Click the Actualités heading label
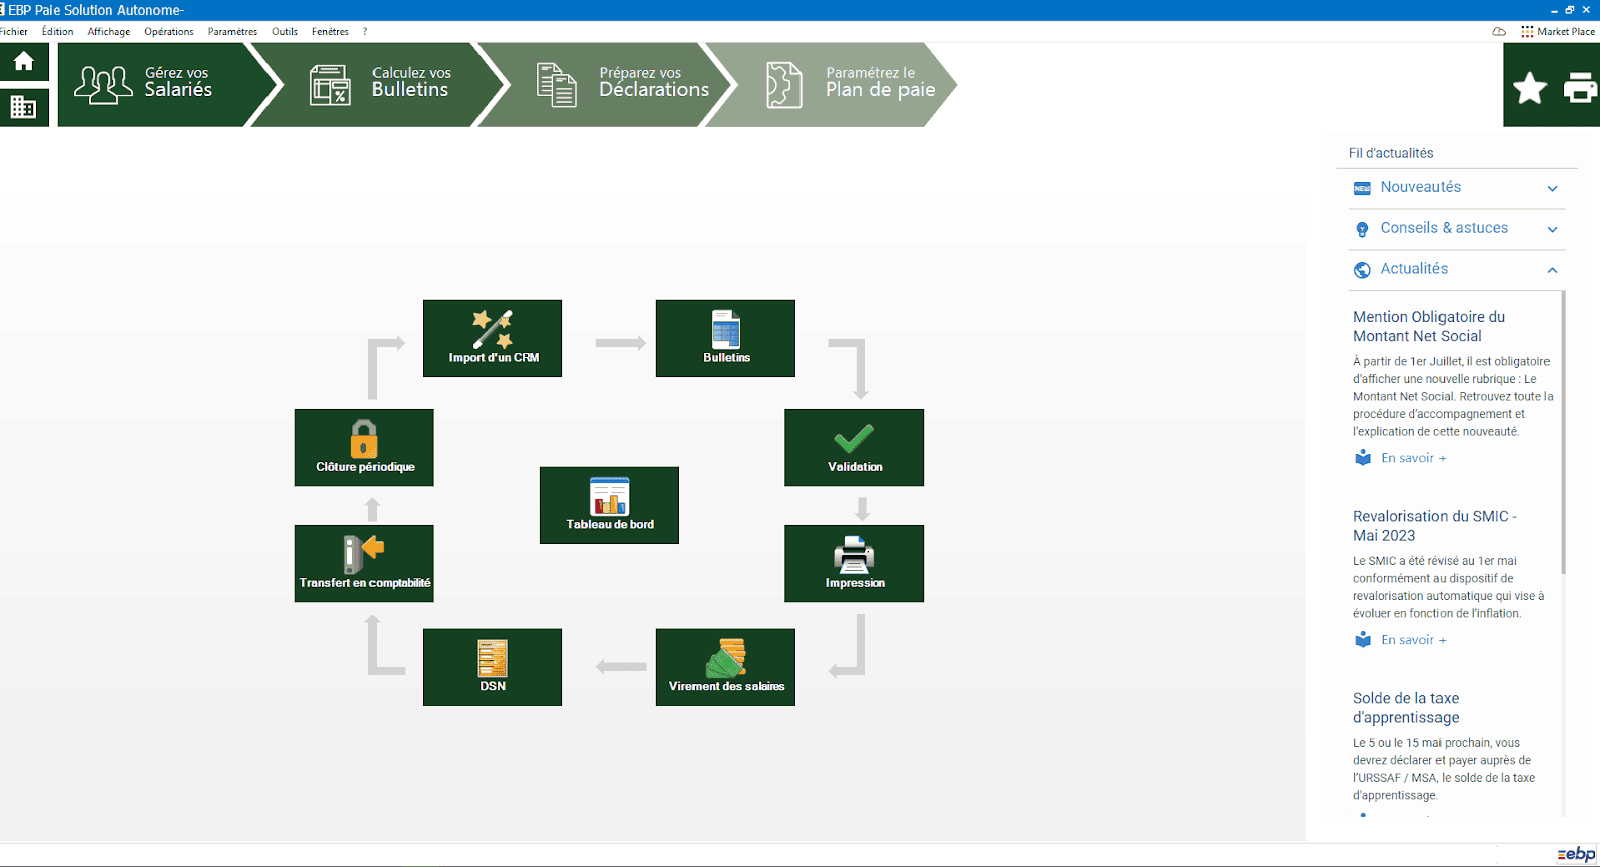1600x867 pixels. click(x=1414, y=269)
